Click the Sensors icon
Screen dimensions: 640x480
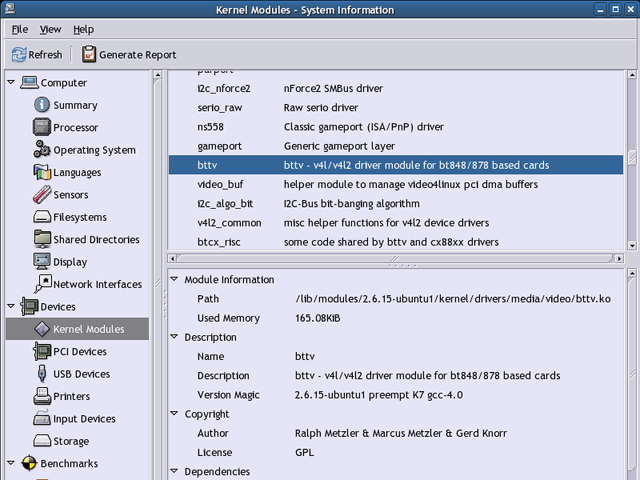click(x=42, y=195)
